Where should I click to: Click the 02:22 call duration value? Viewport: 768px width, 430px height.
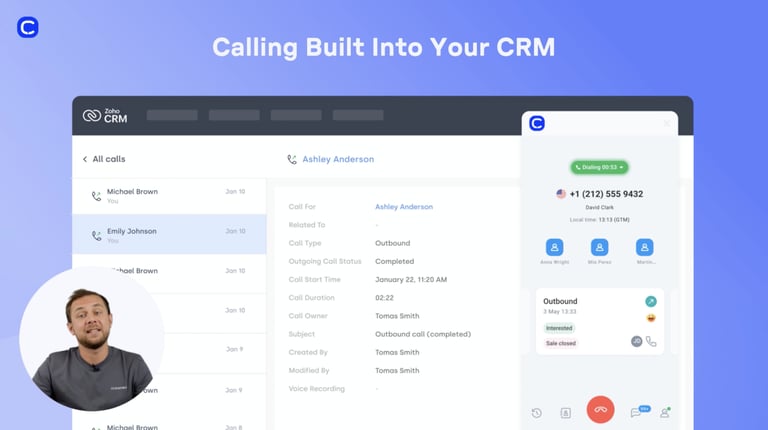[384, 298]
